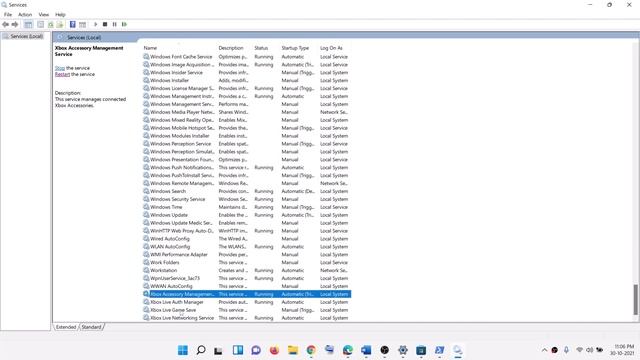Open the Windows Start menu on the taskbar
This screenshot has height=360, width=640.
click(183, 350)
